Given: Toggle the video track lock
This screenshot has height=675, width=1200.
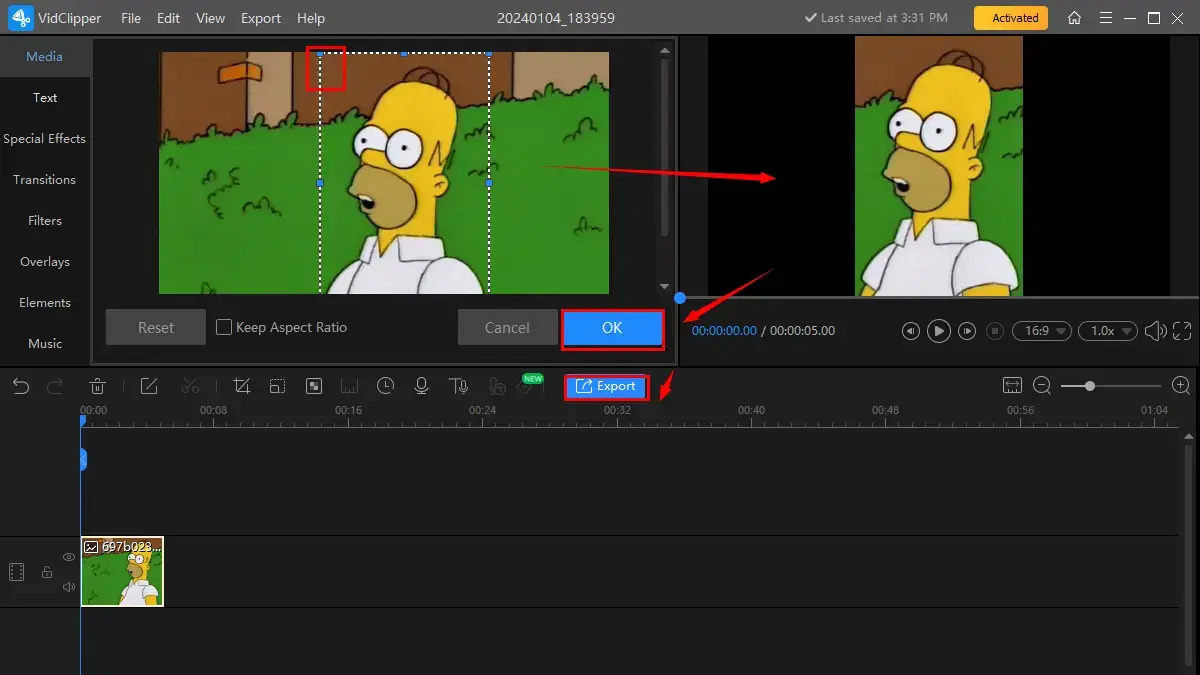Looking at the screenshot, I should 47,572.
